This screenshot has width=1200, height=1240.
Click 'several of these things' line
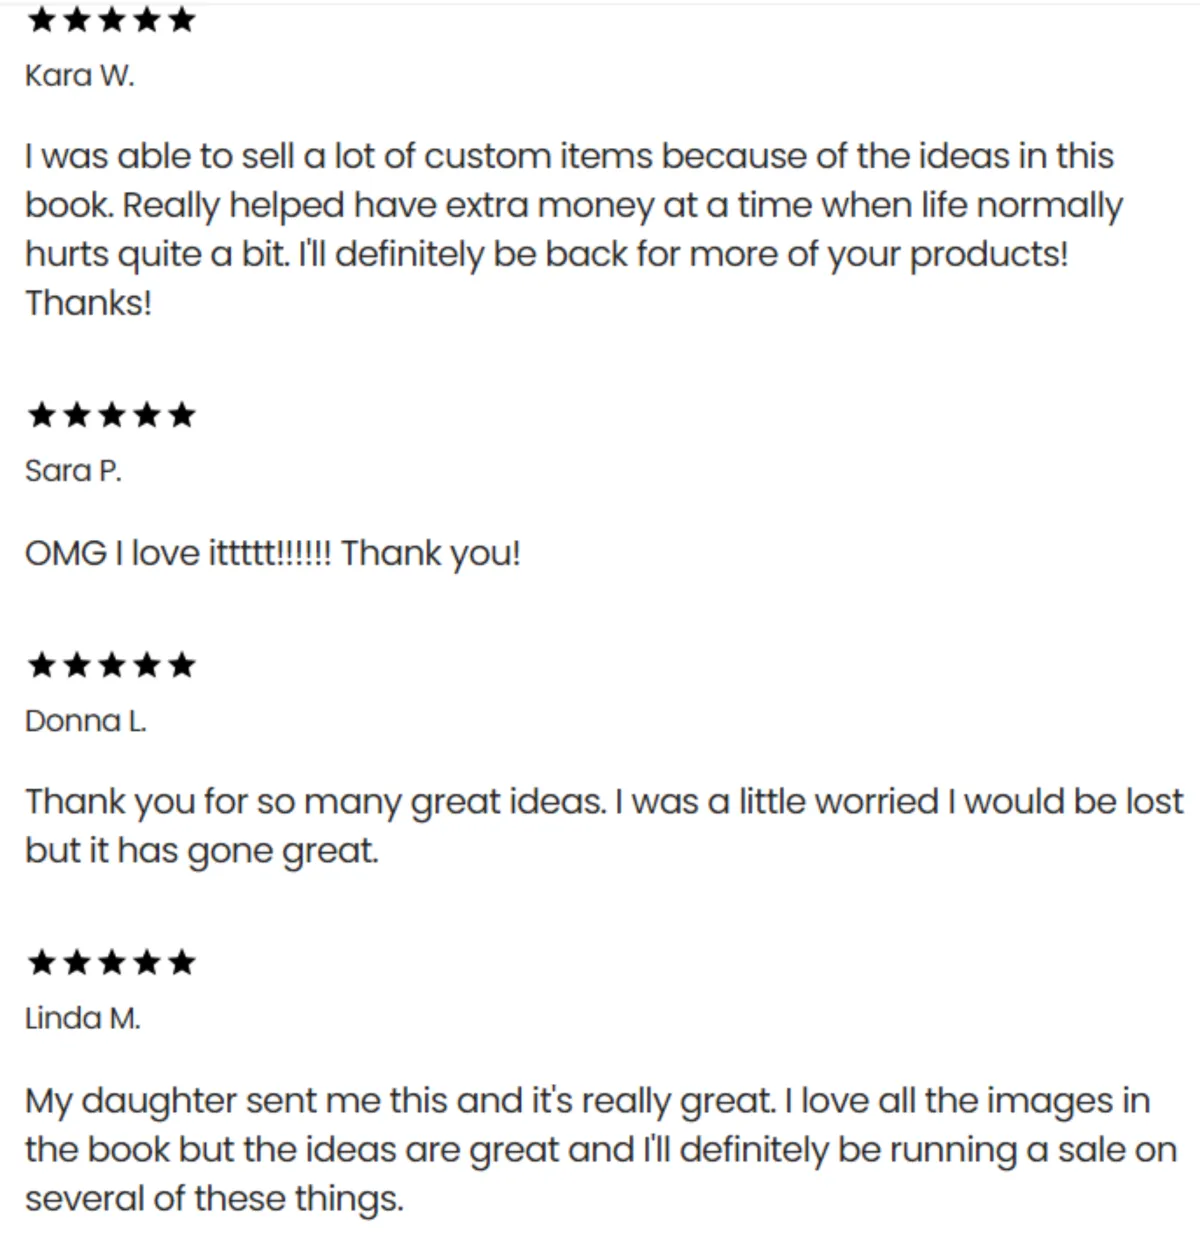click(x=214, y=1198)
